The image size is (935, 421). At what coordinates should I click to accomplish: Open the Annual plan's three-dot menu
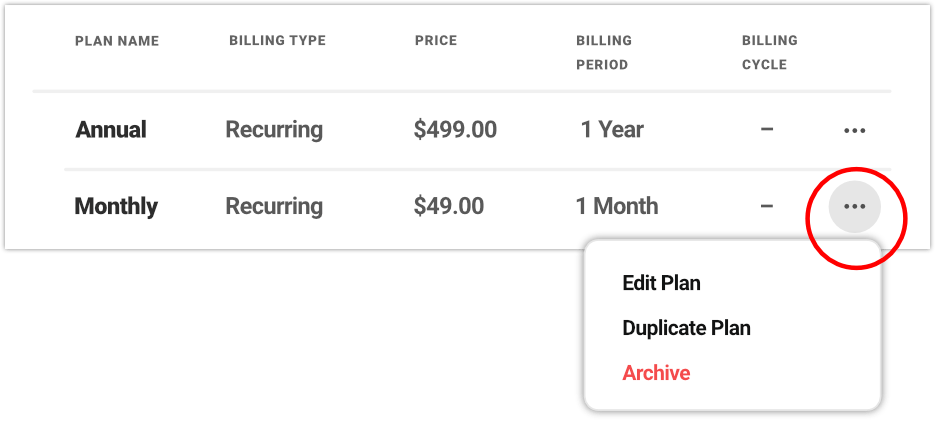(x=854, y=130)
